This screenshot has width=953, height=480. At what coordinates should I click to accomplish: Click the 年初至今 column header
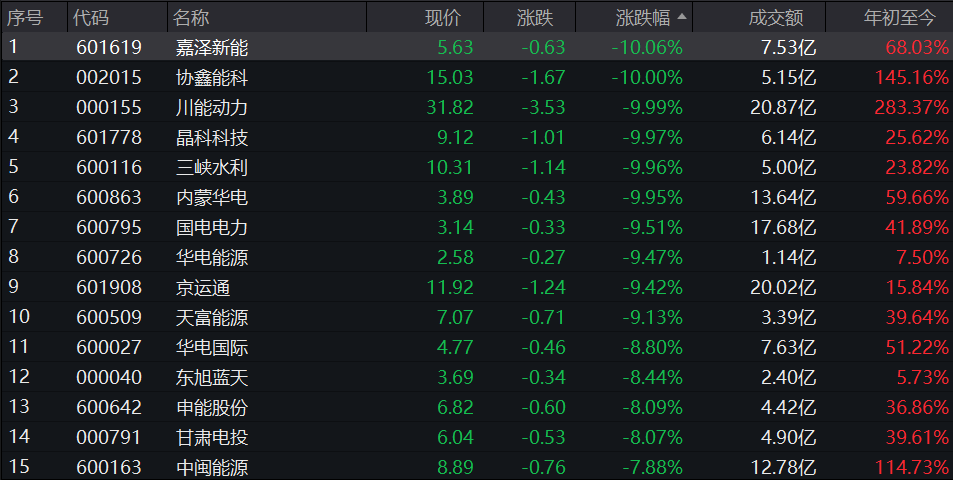click(x=900, y=17)
